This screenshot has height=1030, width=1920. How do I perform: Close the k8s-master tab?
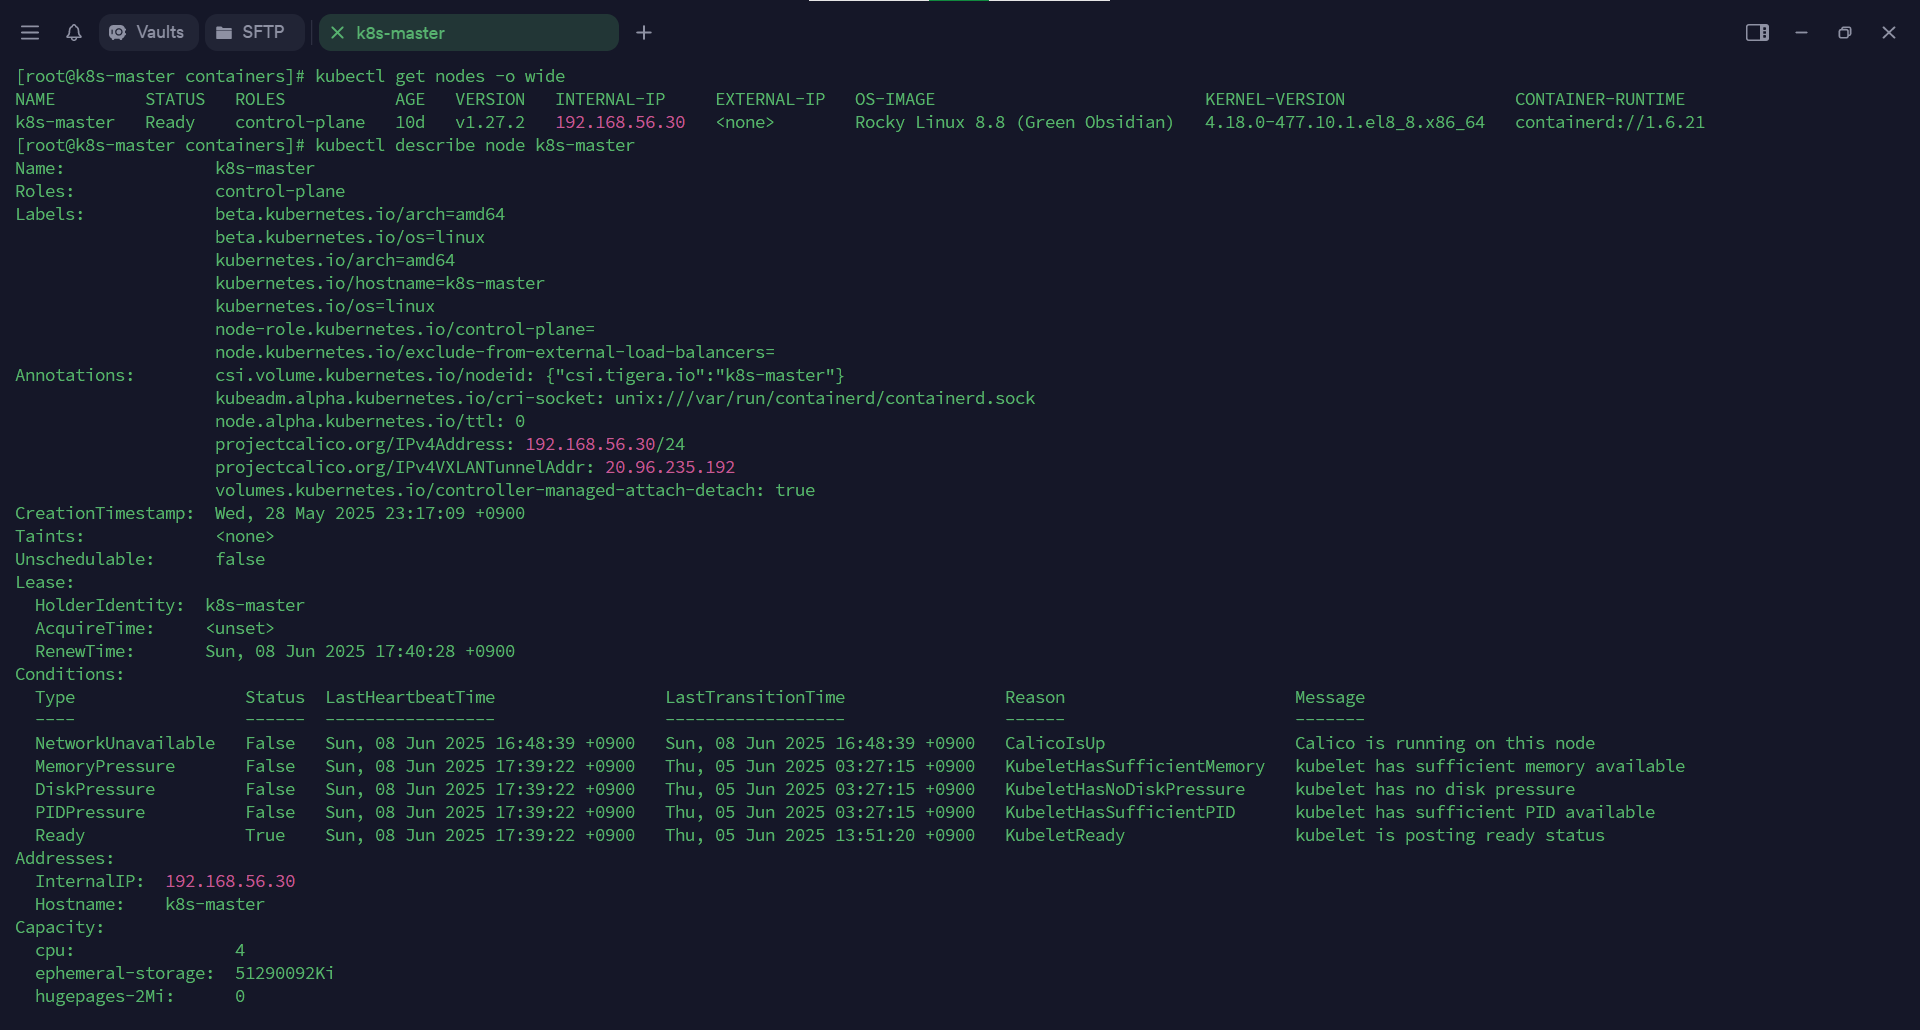[x=337, y=33]
